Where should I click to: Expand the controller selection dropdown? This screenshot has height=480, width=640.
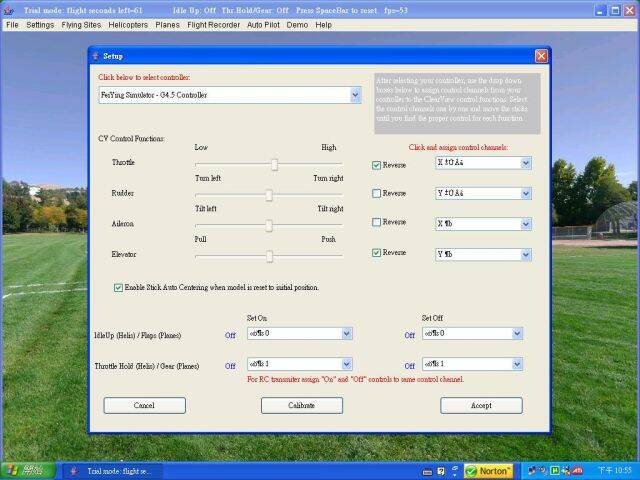pos(355,95)
